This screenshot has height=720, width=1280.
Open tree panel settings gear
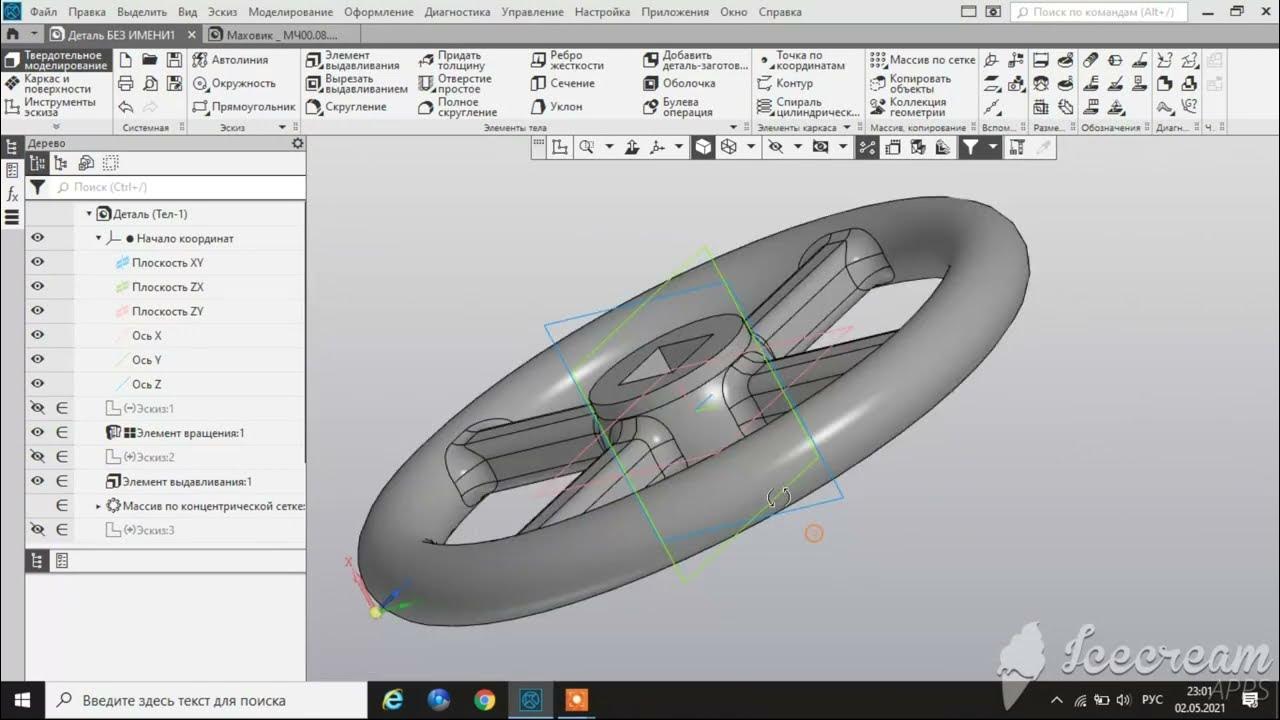[x=297, y=143]
